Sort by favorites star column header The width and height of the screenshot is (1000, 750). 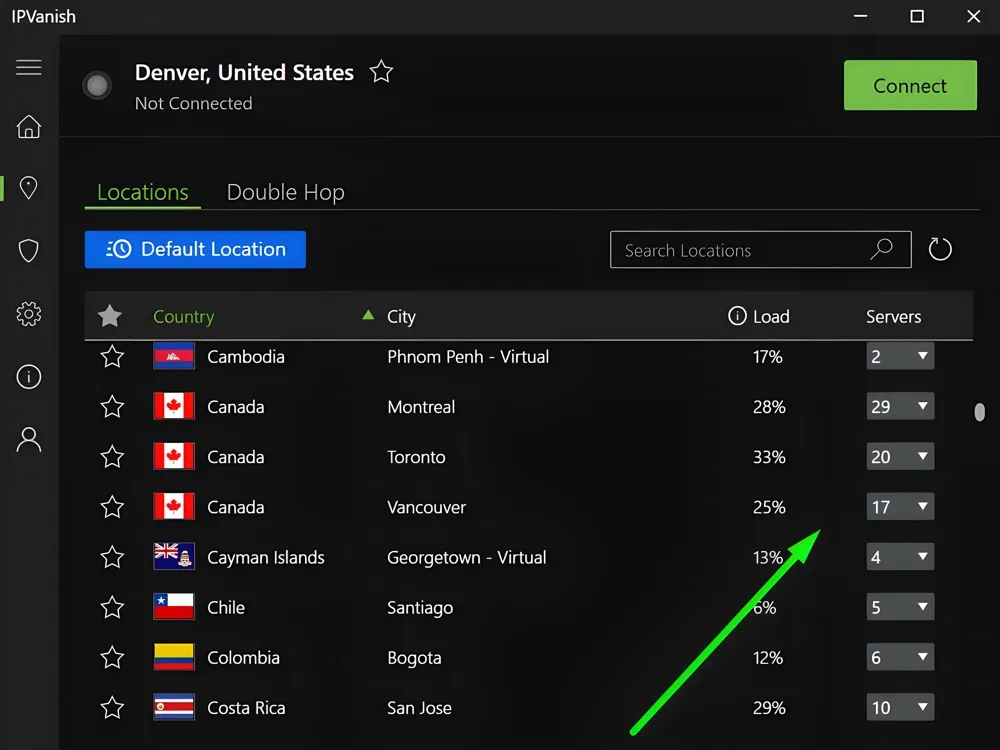point(110,316)
